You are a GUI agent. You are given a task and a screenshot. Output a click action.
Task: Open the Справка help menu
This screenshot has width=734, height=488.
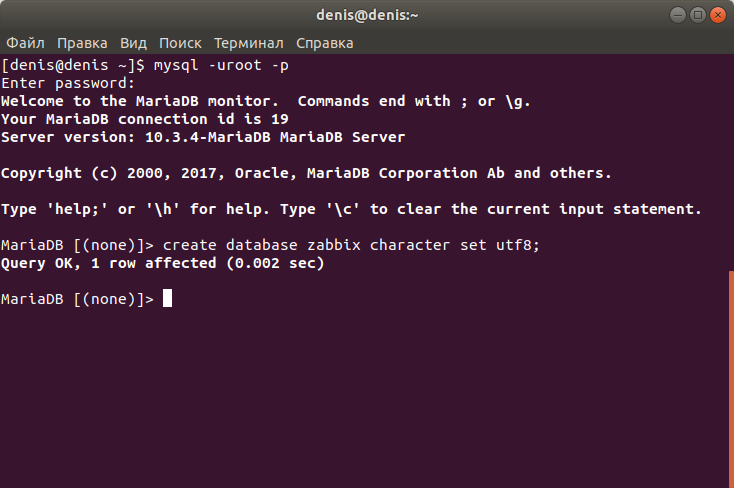click(x=325, y=43)
